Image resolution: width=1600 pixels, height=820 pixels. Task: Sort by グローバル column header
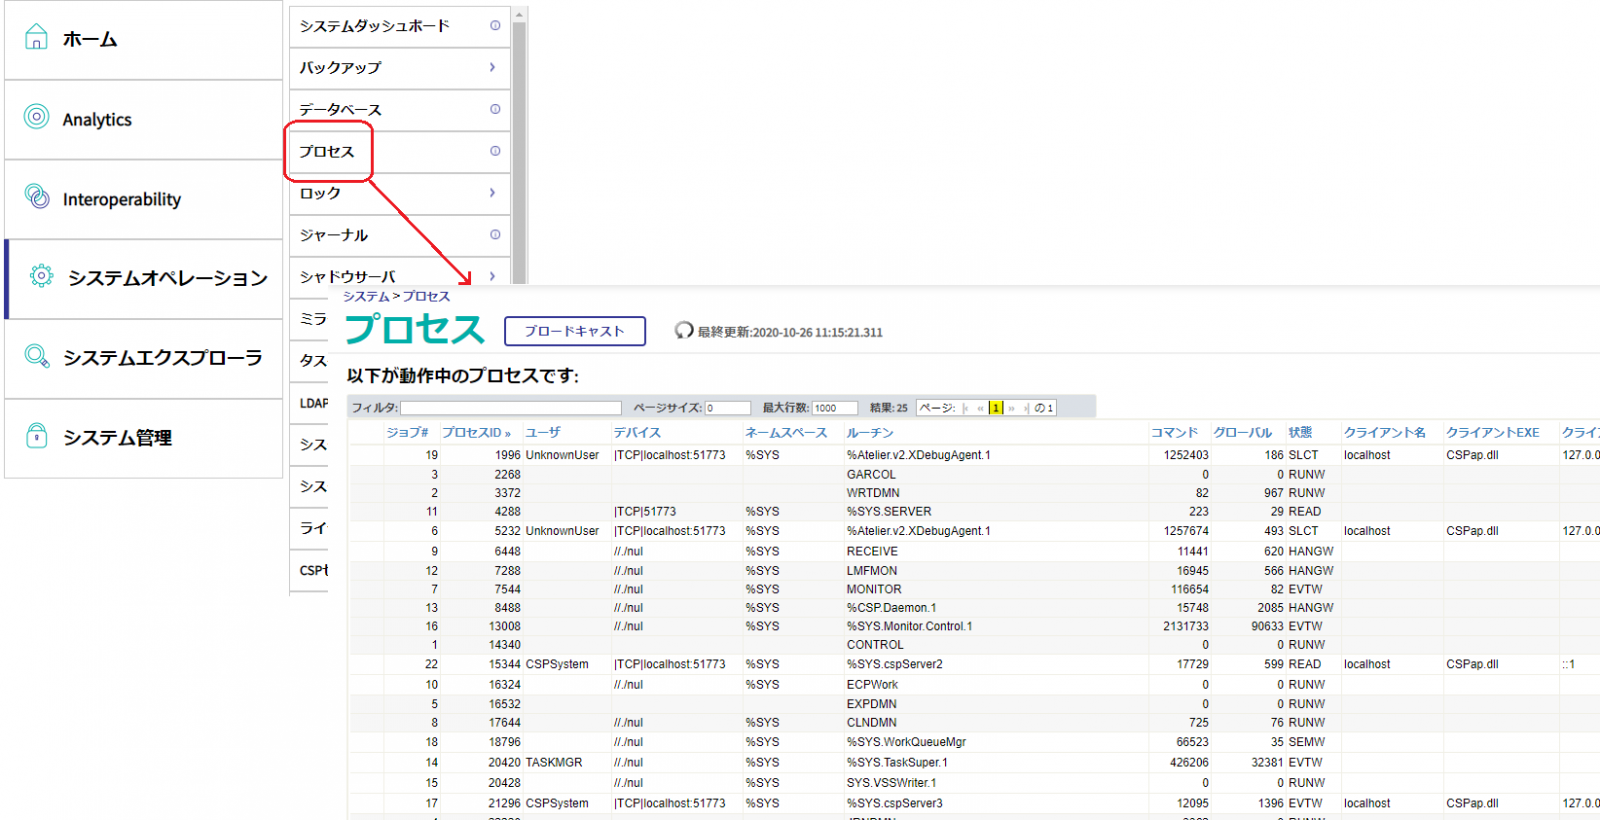[x=1242, y=432]
